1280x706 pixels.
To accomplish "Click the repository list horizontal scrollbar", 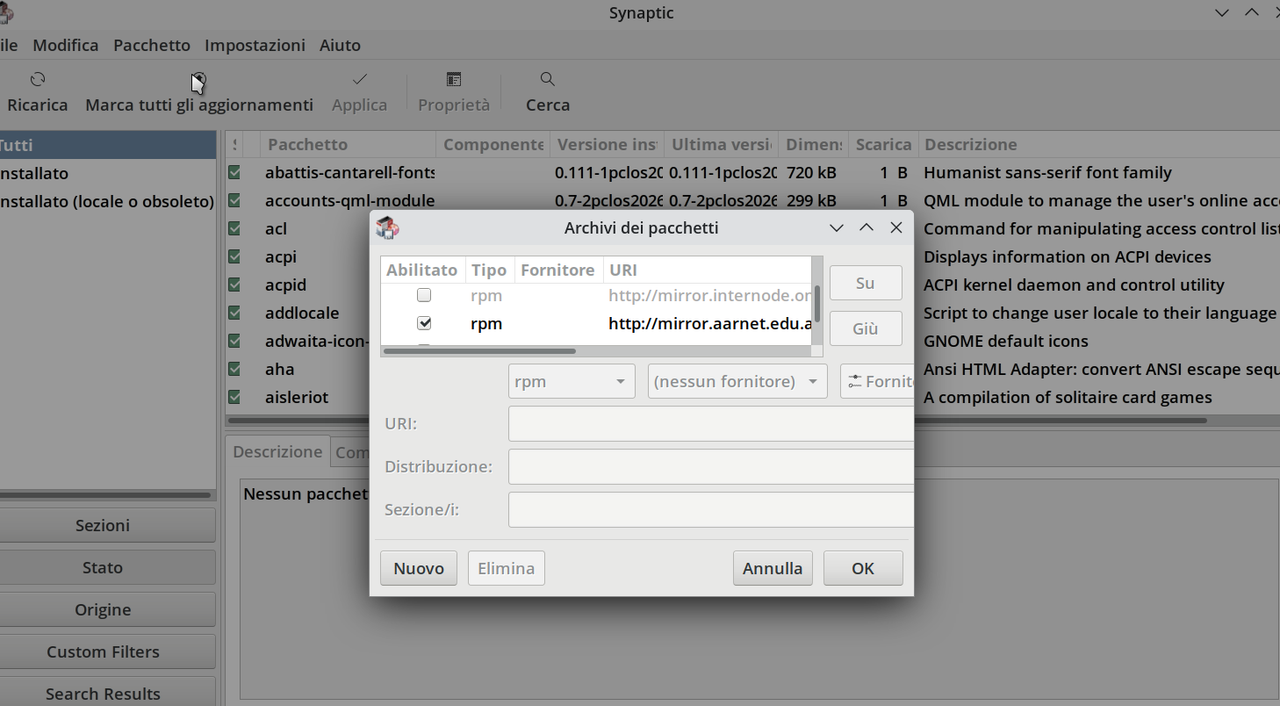I will (480, 351).
